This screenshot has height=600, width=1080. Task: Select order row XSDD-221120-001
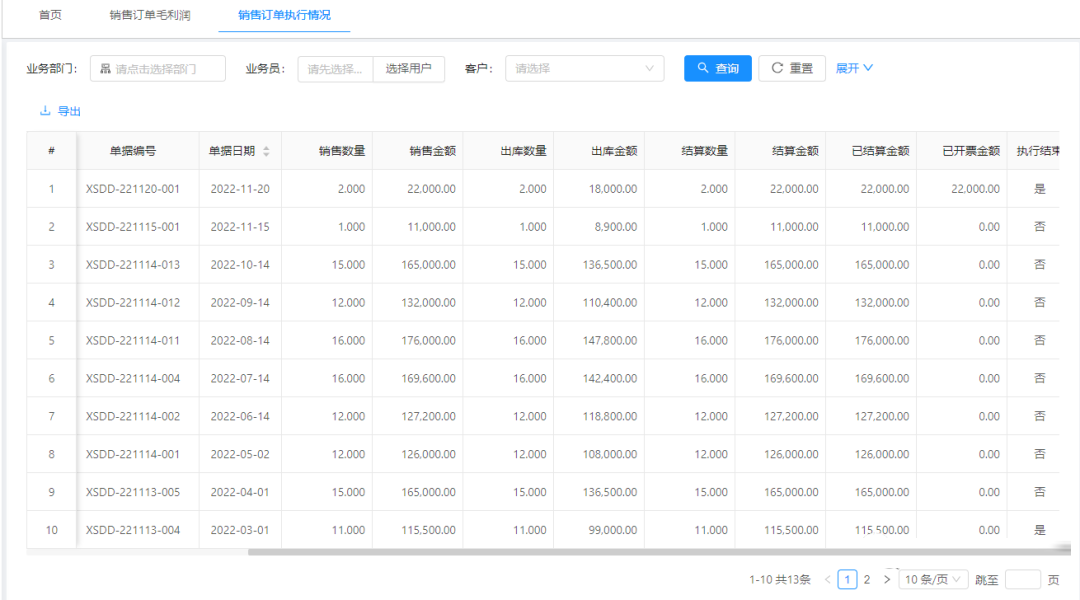[133, 189]
